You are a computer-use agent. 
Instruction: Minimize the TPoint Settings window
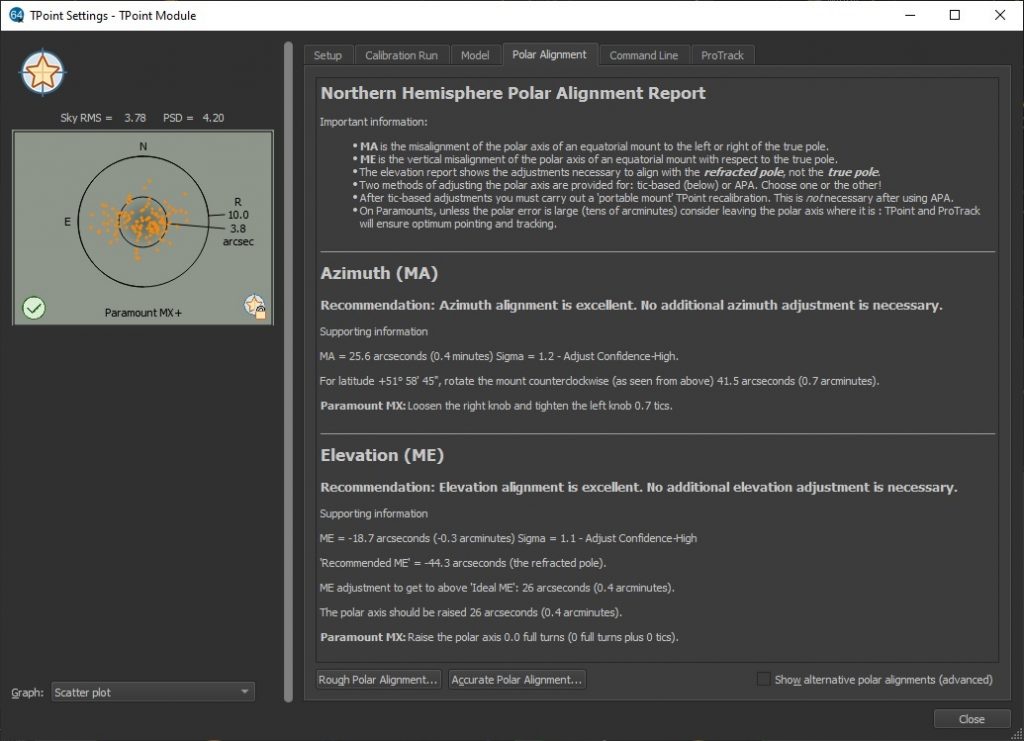pyautogui.click(x=911, y=15)
